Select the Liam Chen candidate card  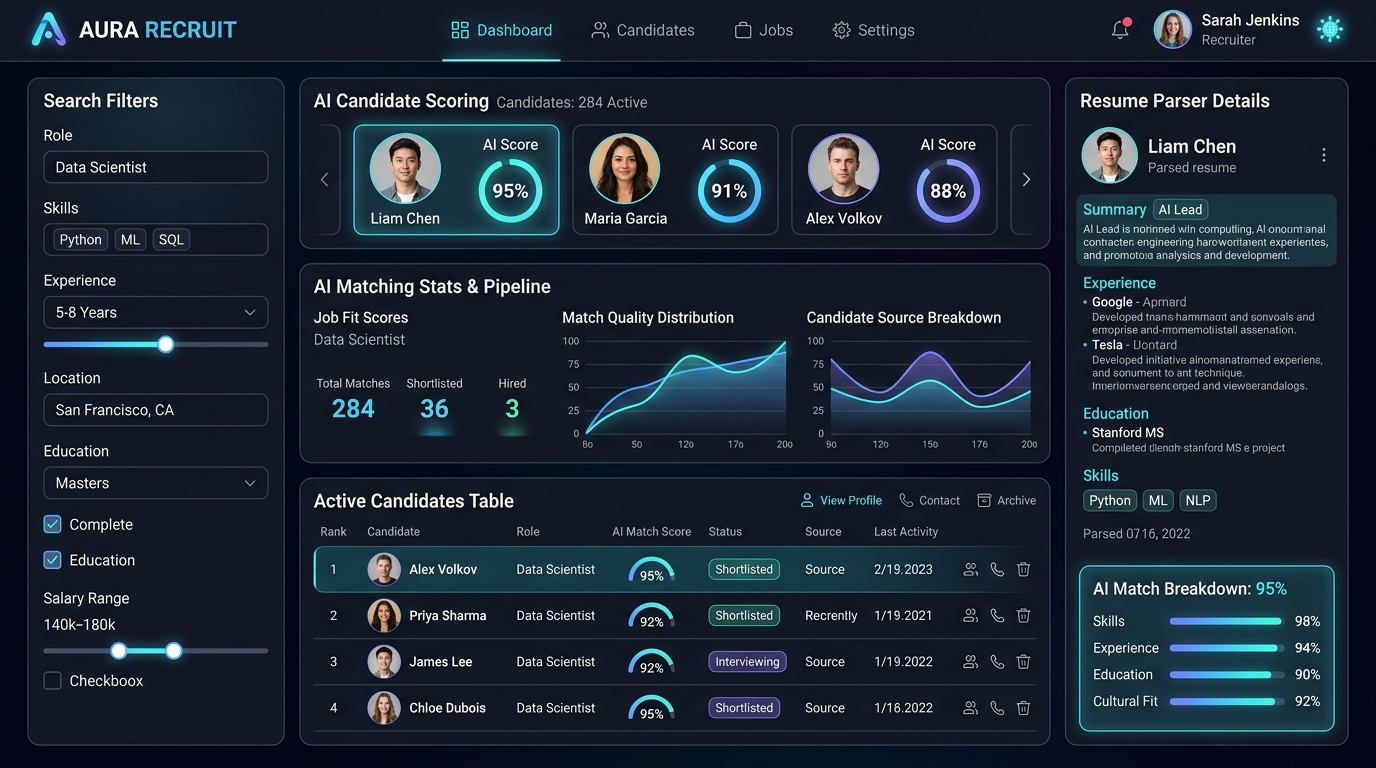click(x=456, y=180)
